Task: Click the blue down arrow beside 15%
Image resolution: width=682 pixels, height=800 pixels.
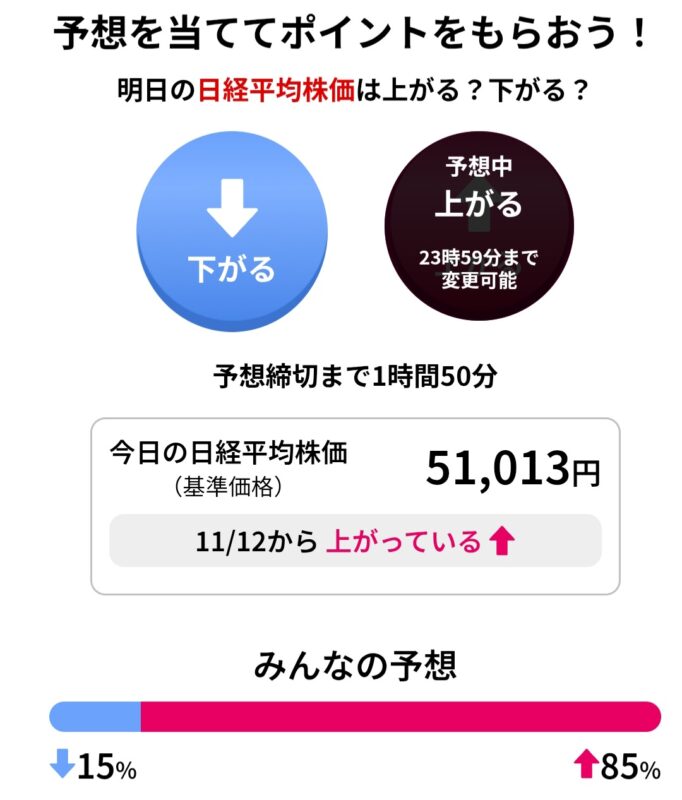Action: pos(61,766)
